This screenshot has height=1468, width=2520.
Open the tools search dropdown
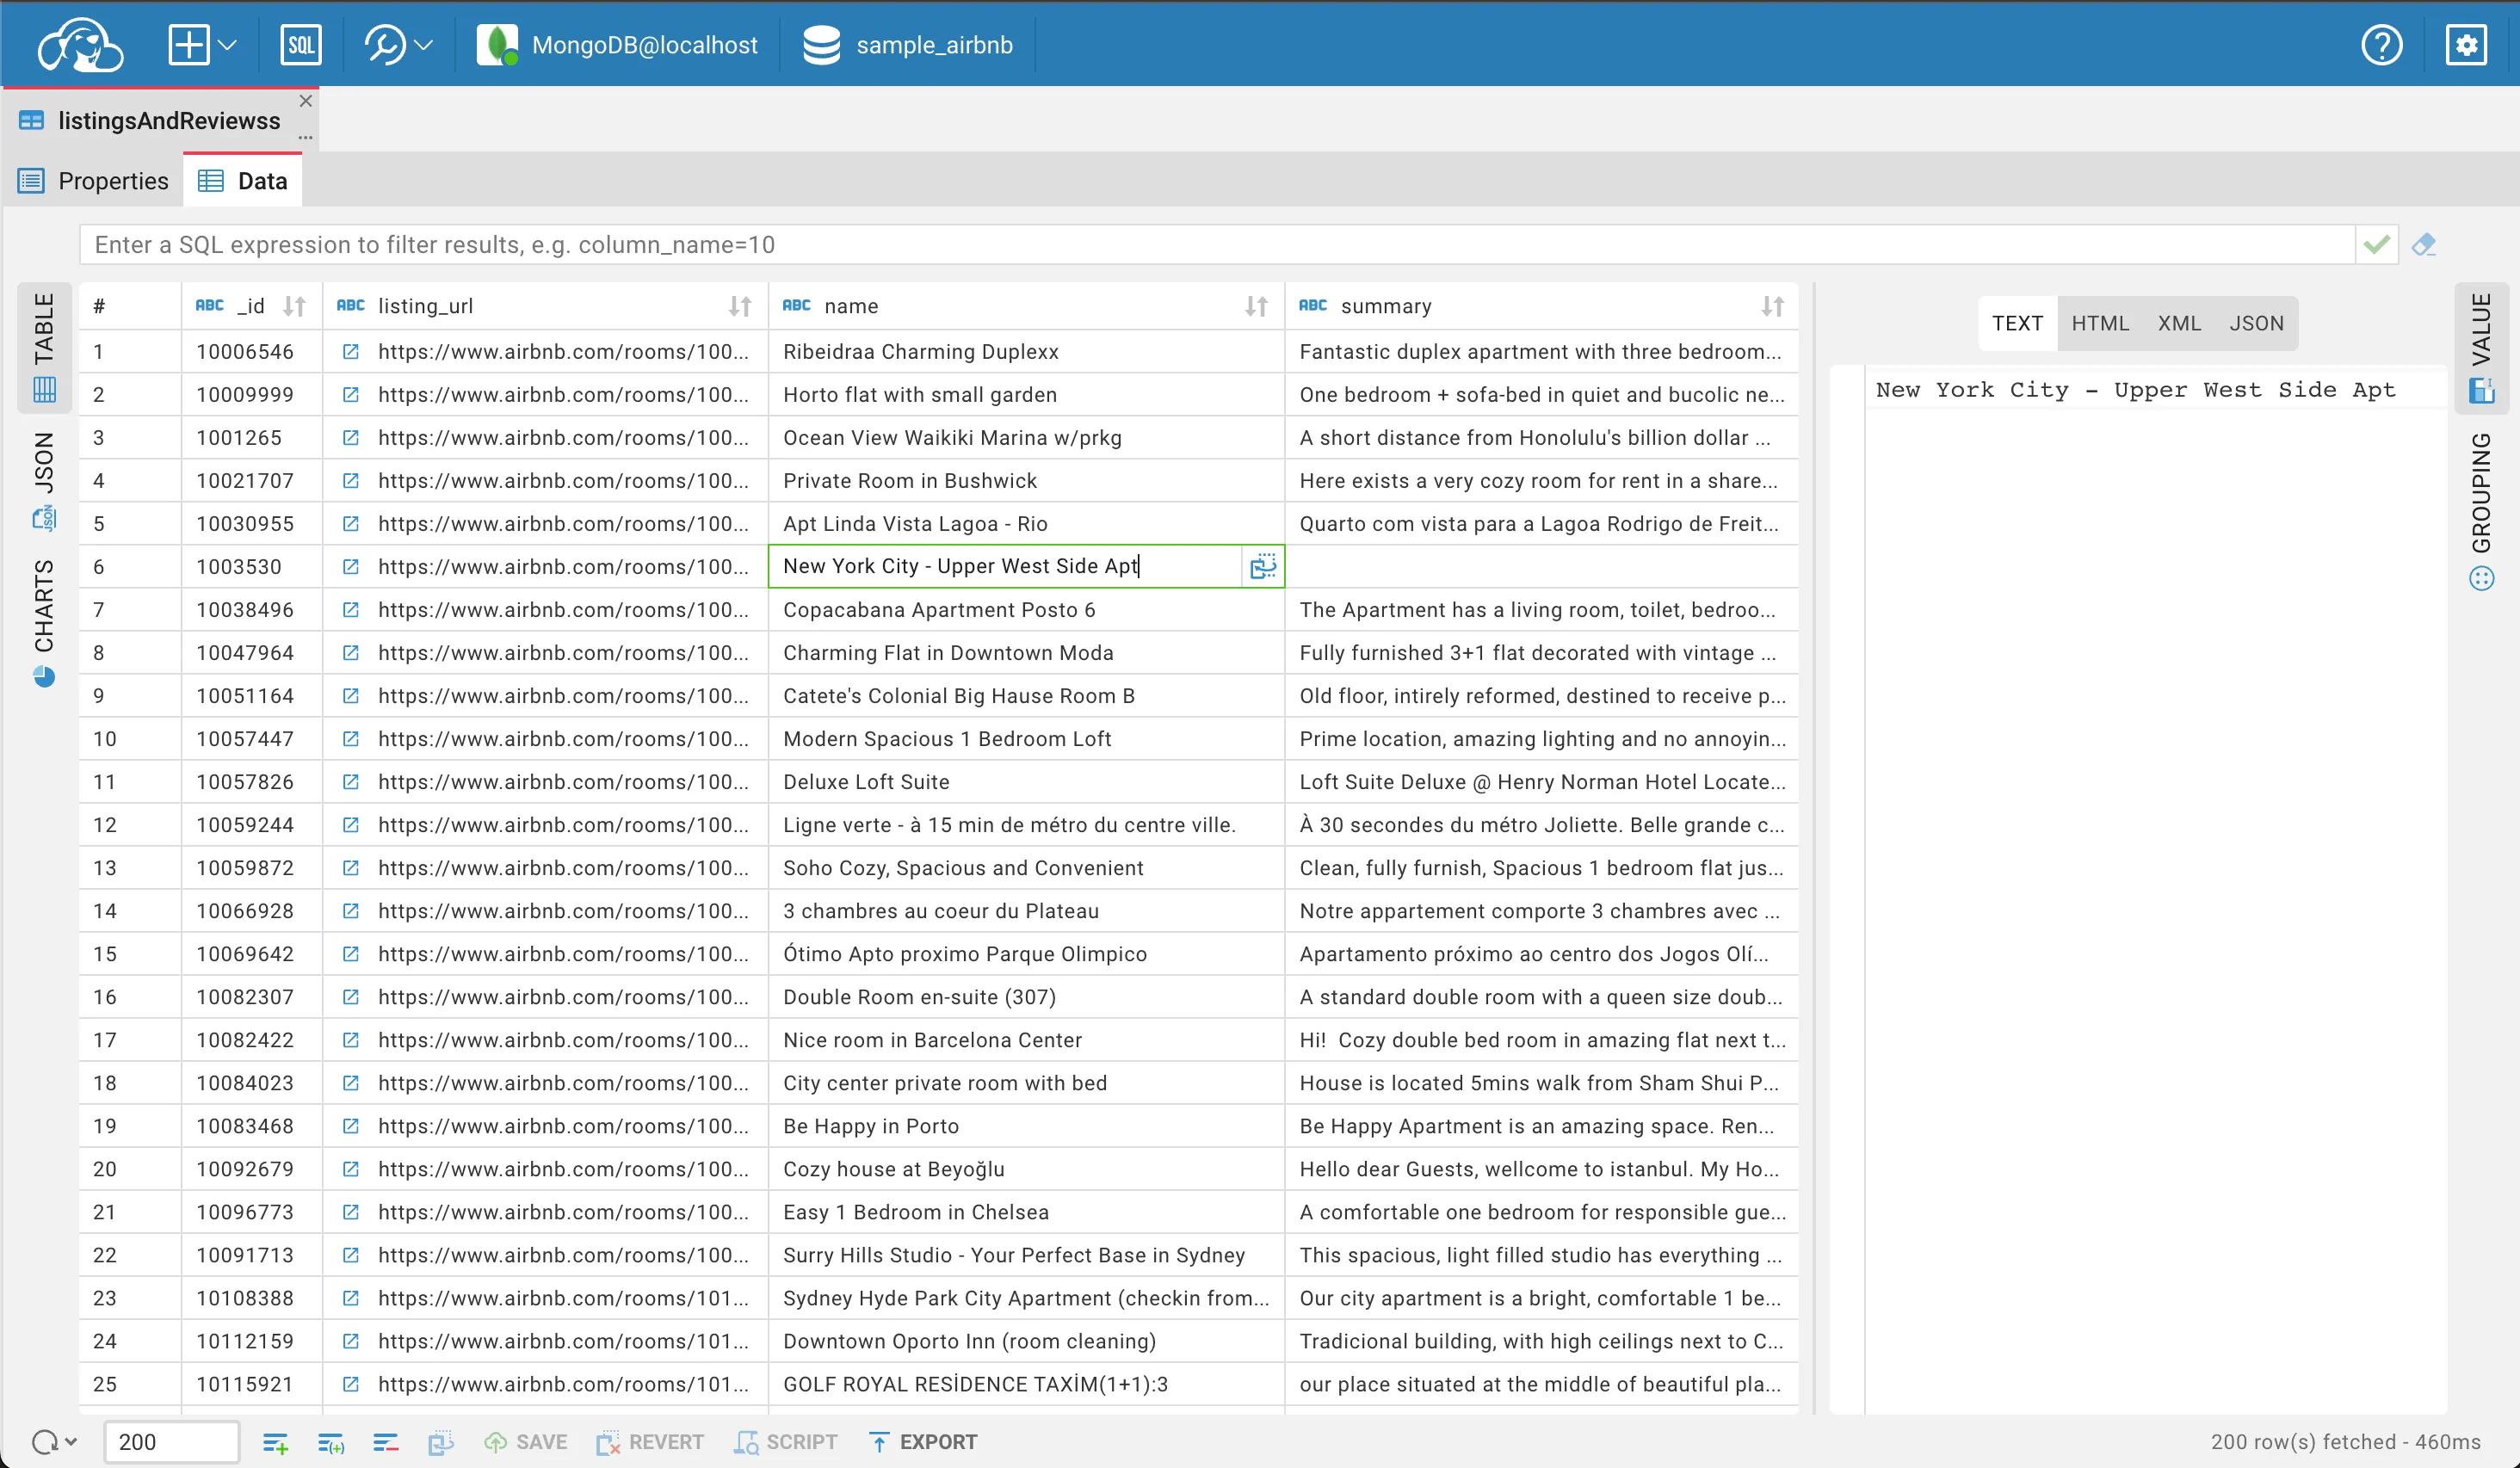(398, 45)
